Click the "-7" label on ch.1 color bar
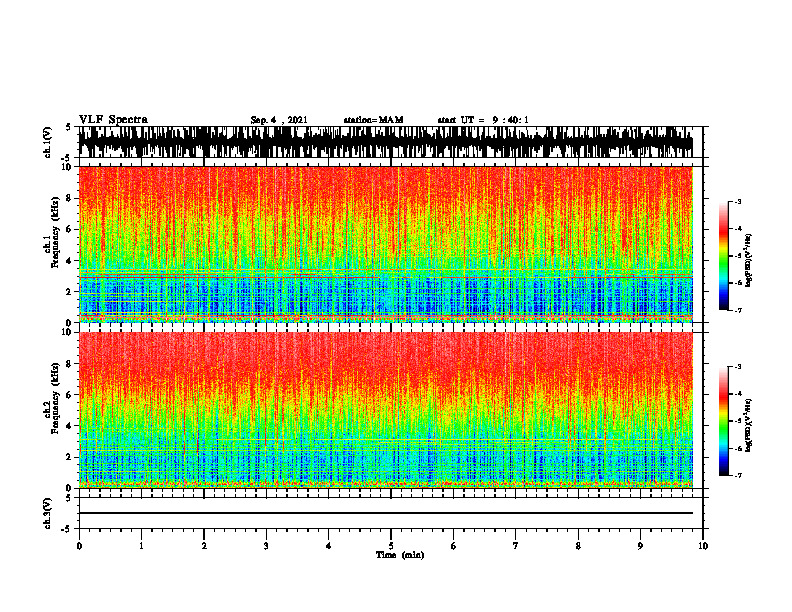This screenshot has height=612, width=792. 738,310
